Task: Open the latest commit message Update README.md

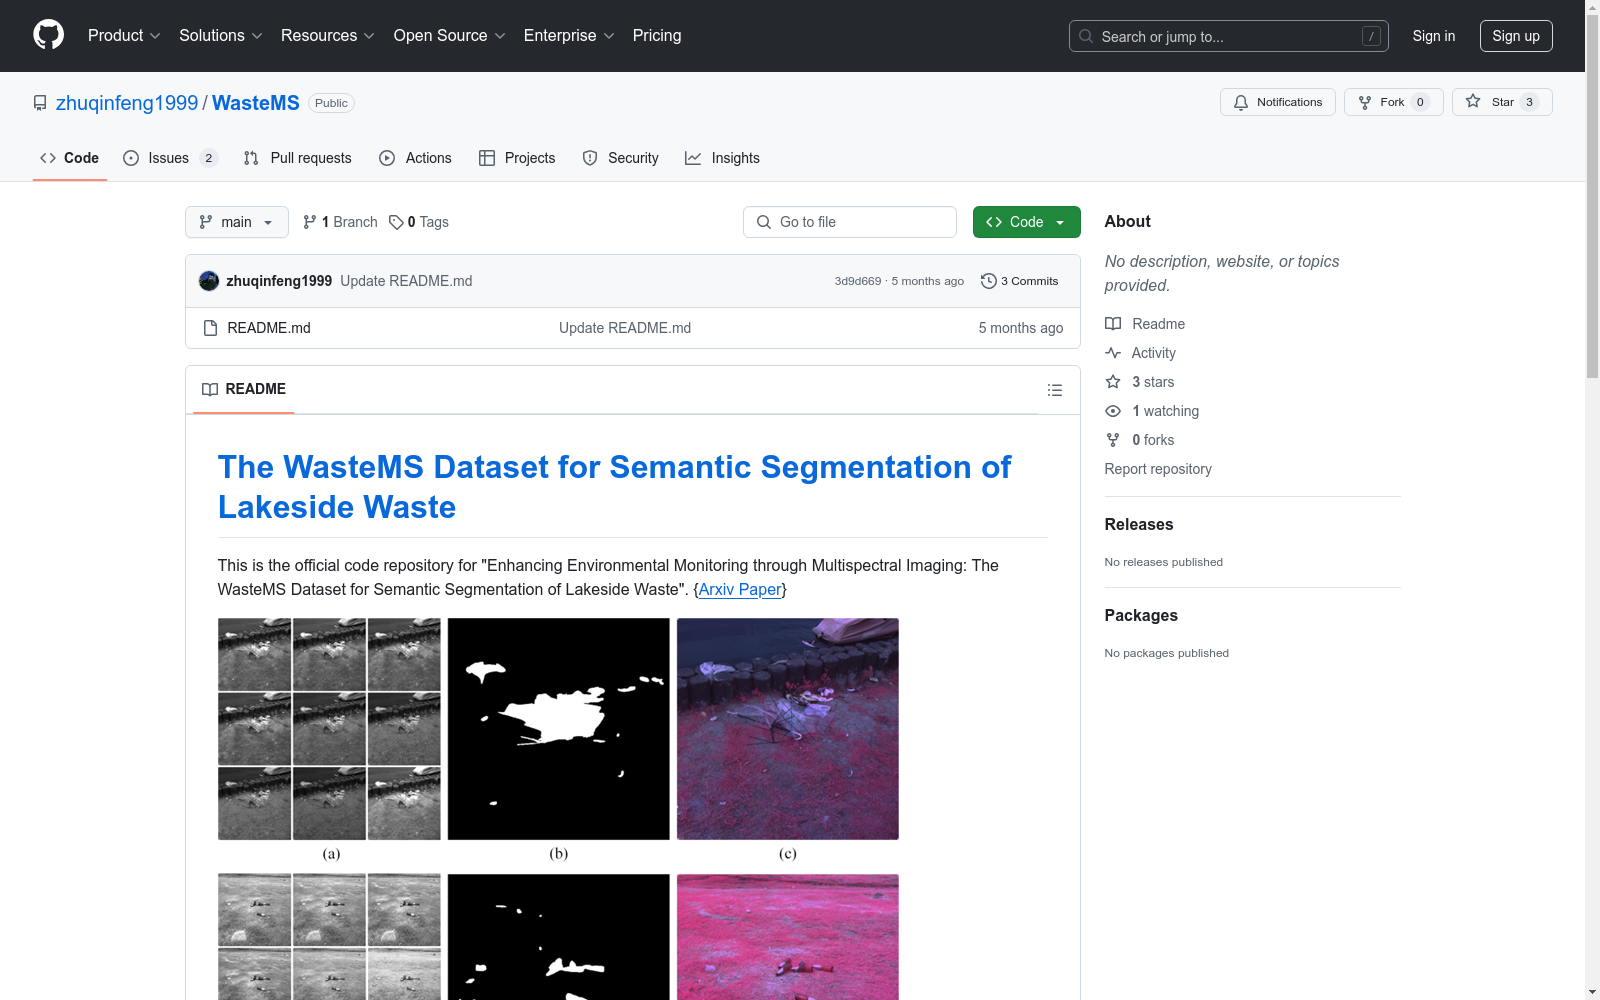Action: tap(406, 281)
